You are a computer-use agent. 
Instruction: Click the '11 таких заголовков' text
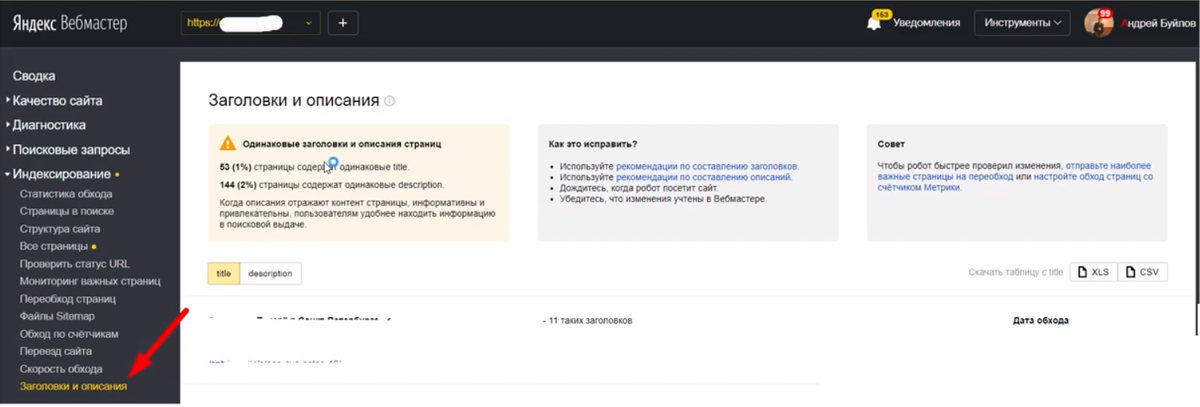pos(590,321)
